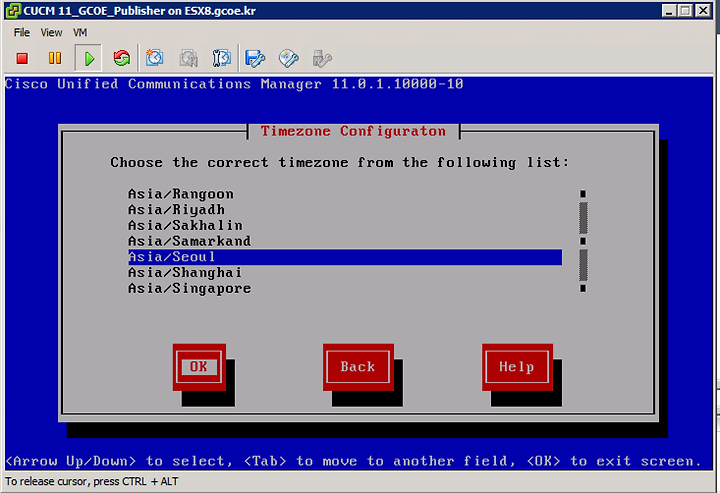Open the File menu

point(22,33)
